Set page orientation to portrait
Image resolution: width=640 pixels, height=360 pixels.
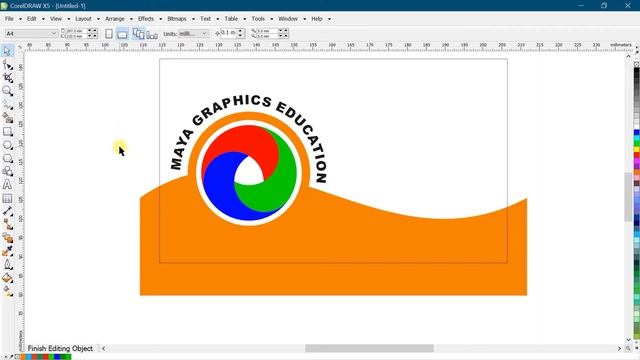(109, 33)
